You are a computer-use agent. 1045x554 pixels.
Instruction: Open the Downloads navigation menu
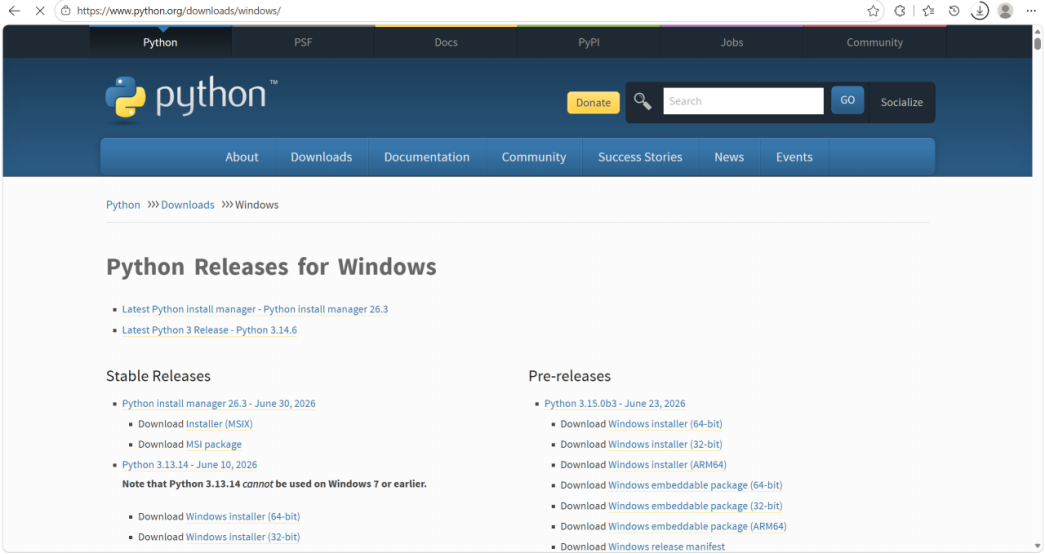click(x=321, y=157)
